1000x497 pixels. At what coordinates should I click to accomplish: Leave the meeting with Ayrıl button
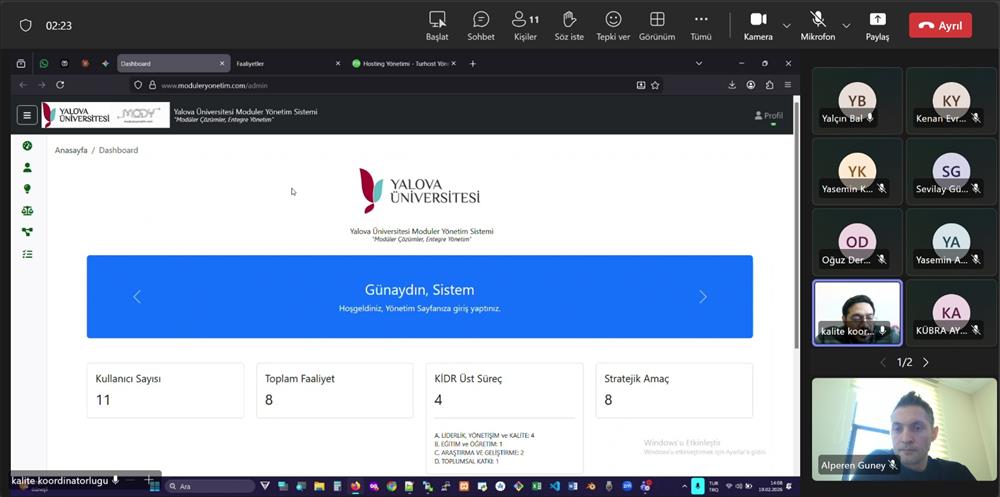939,26
